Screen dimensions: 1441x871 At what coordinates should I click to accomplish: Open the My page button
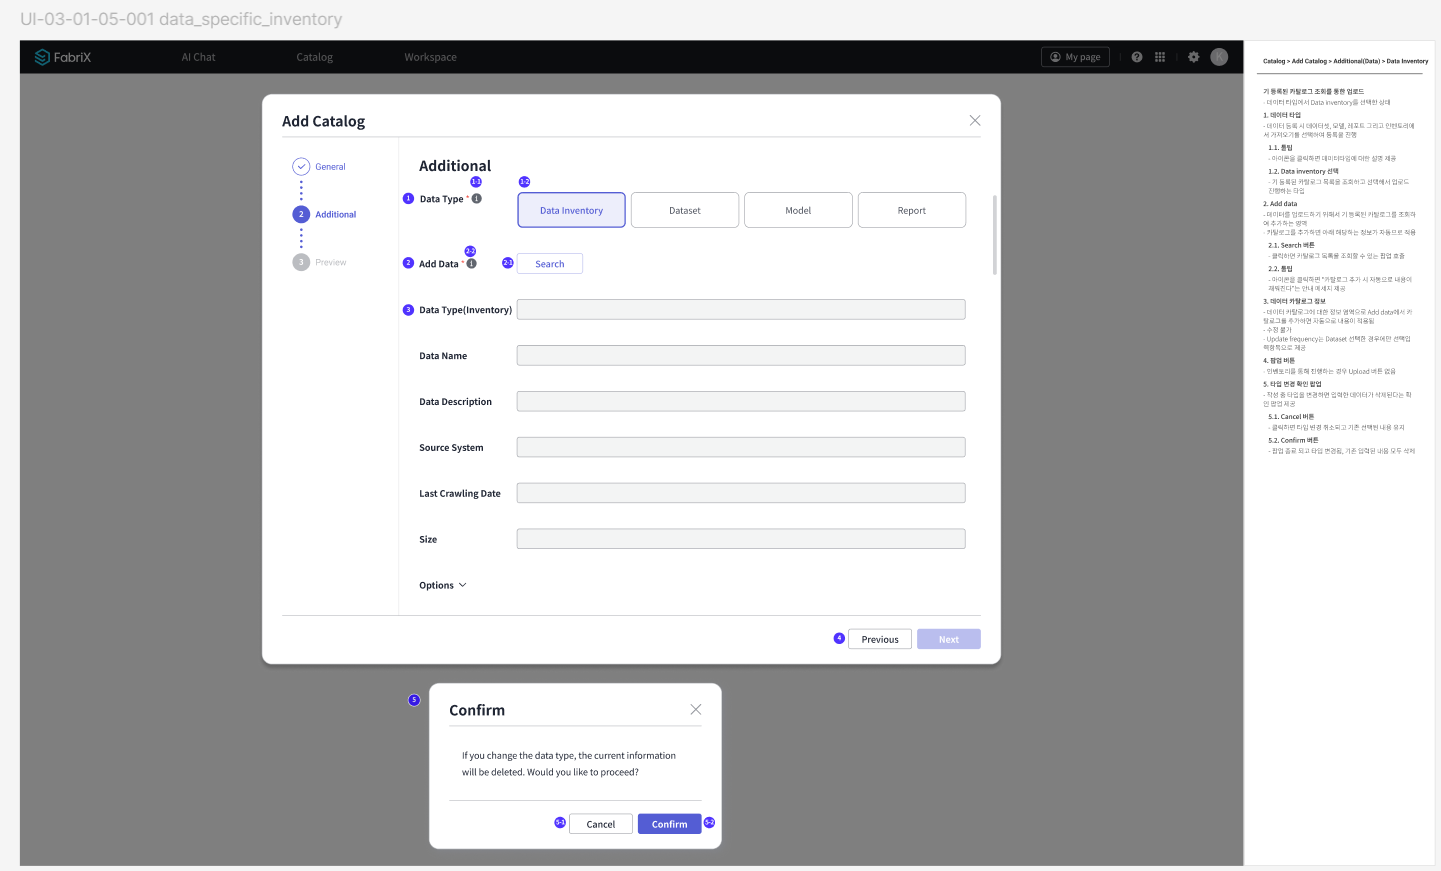tap(1075, 57)
